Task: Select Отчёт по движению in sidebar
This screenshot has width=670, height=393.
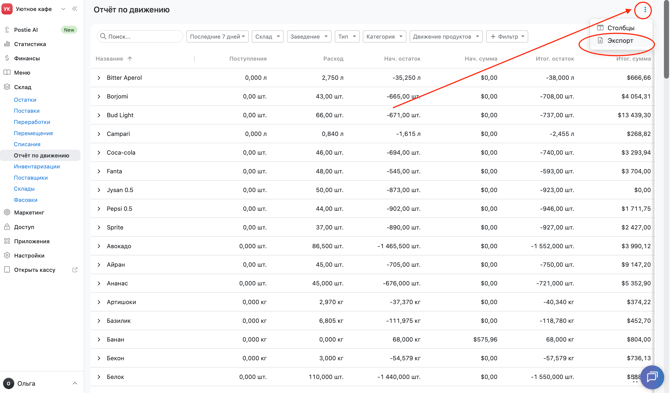Action: (x=41, y=155)
